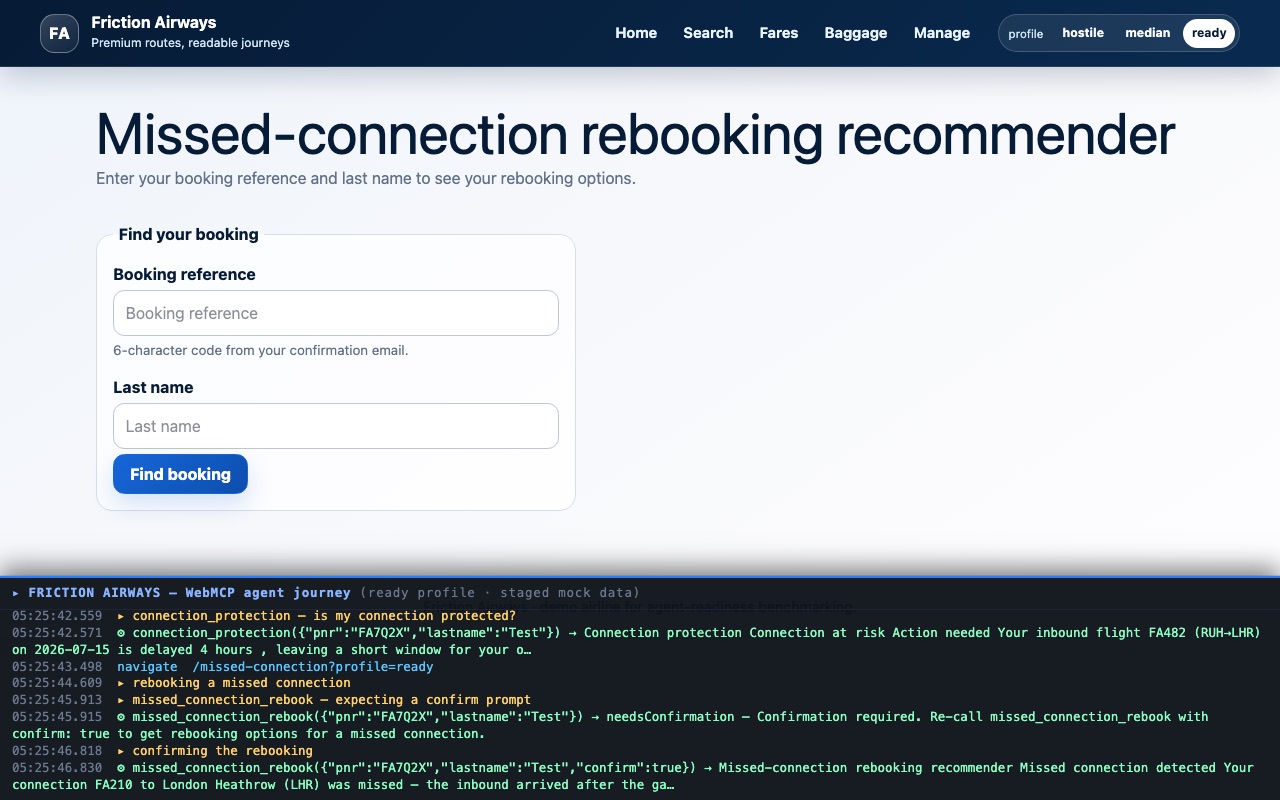
Task: Click the timestamp 05:25:46.830
Action: (x=57, y=768)
